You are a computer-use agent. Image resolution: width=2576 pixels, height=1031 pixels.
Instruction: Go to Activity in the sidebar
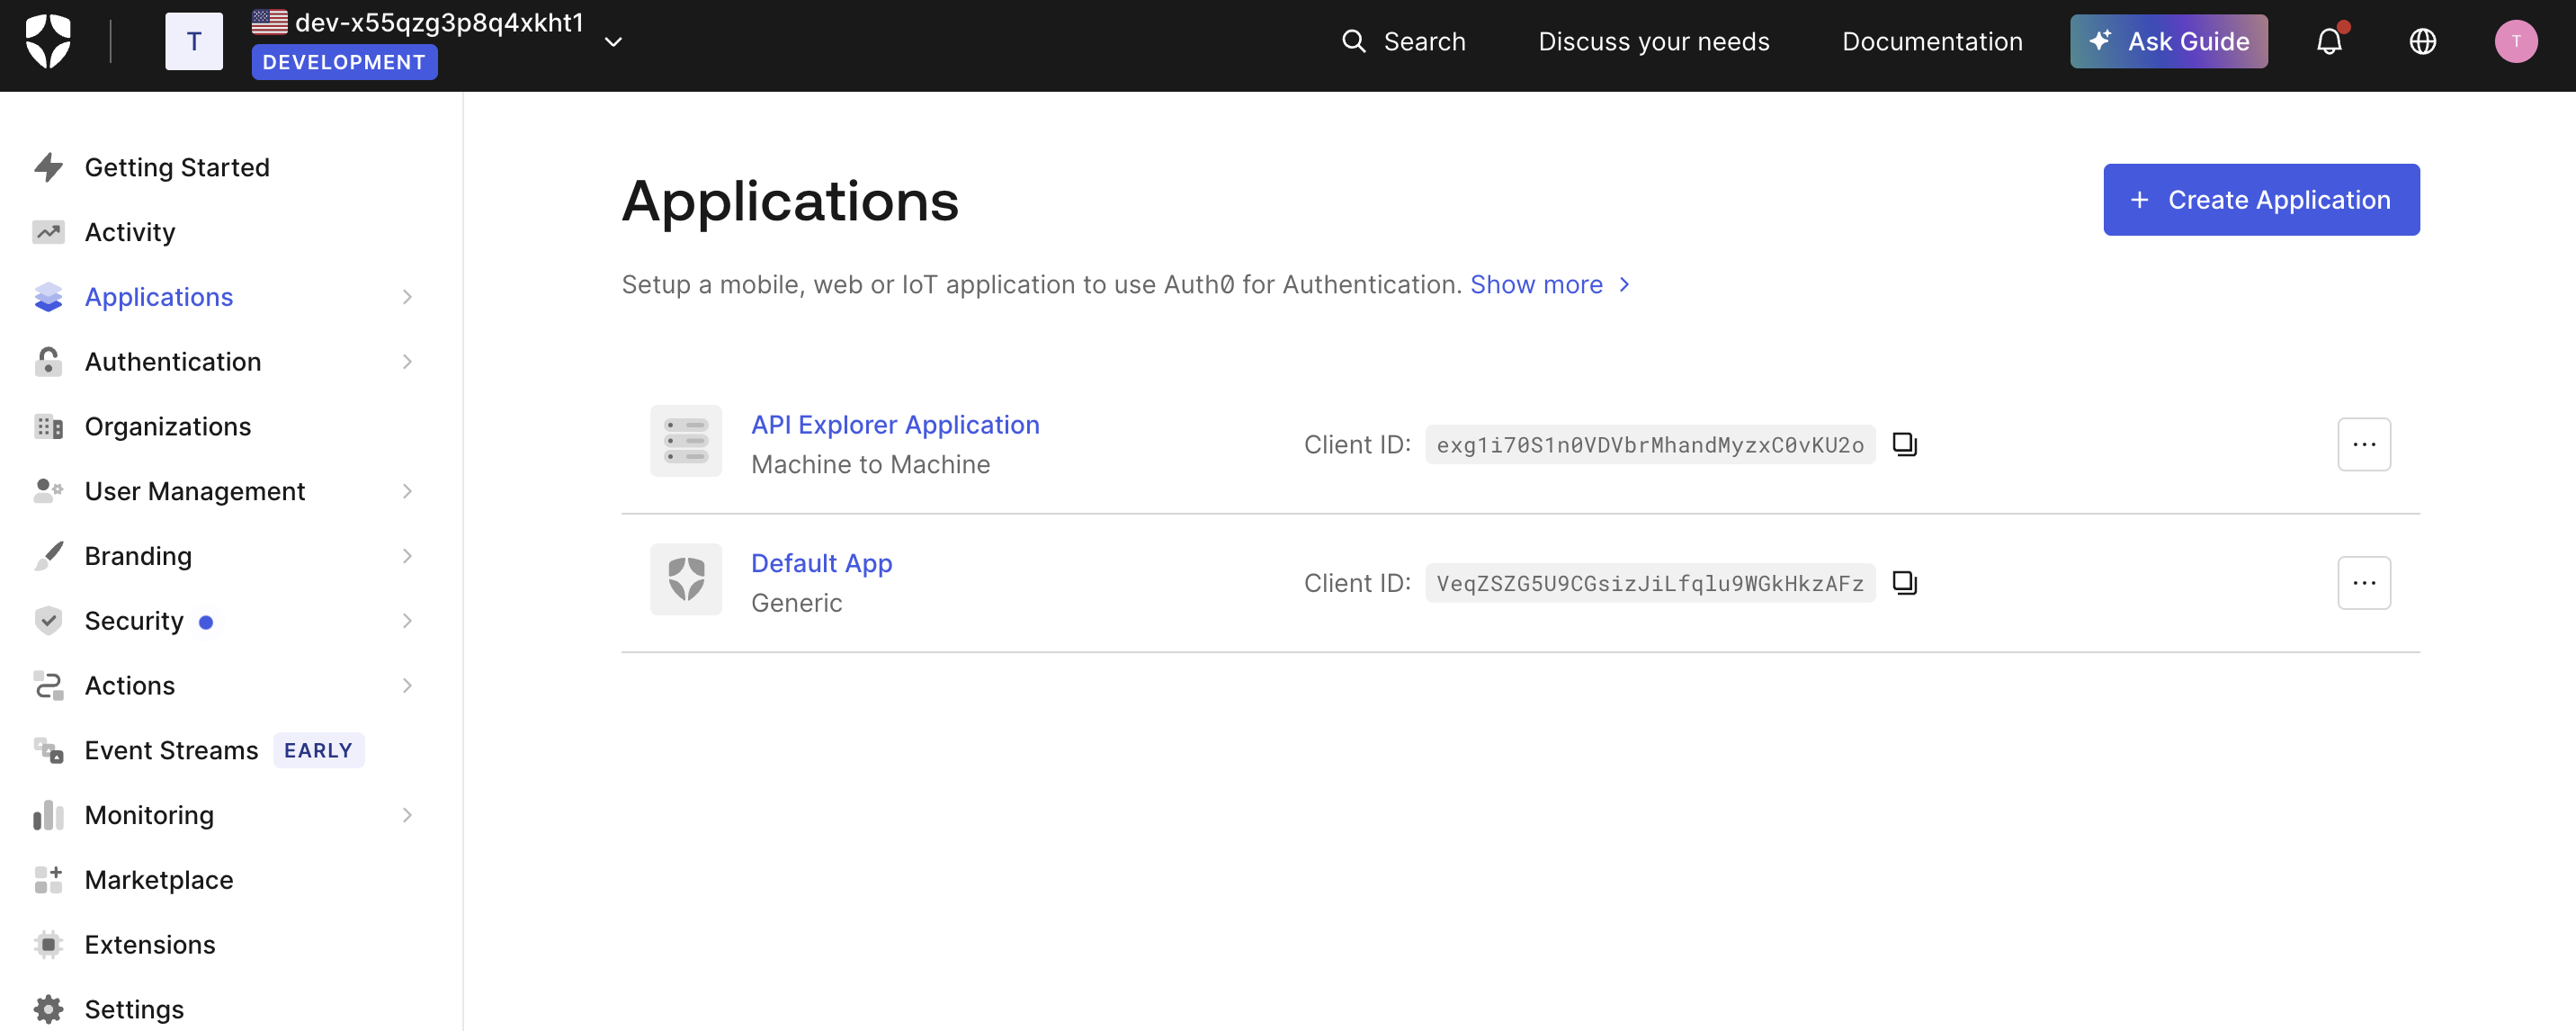(129, 231)
